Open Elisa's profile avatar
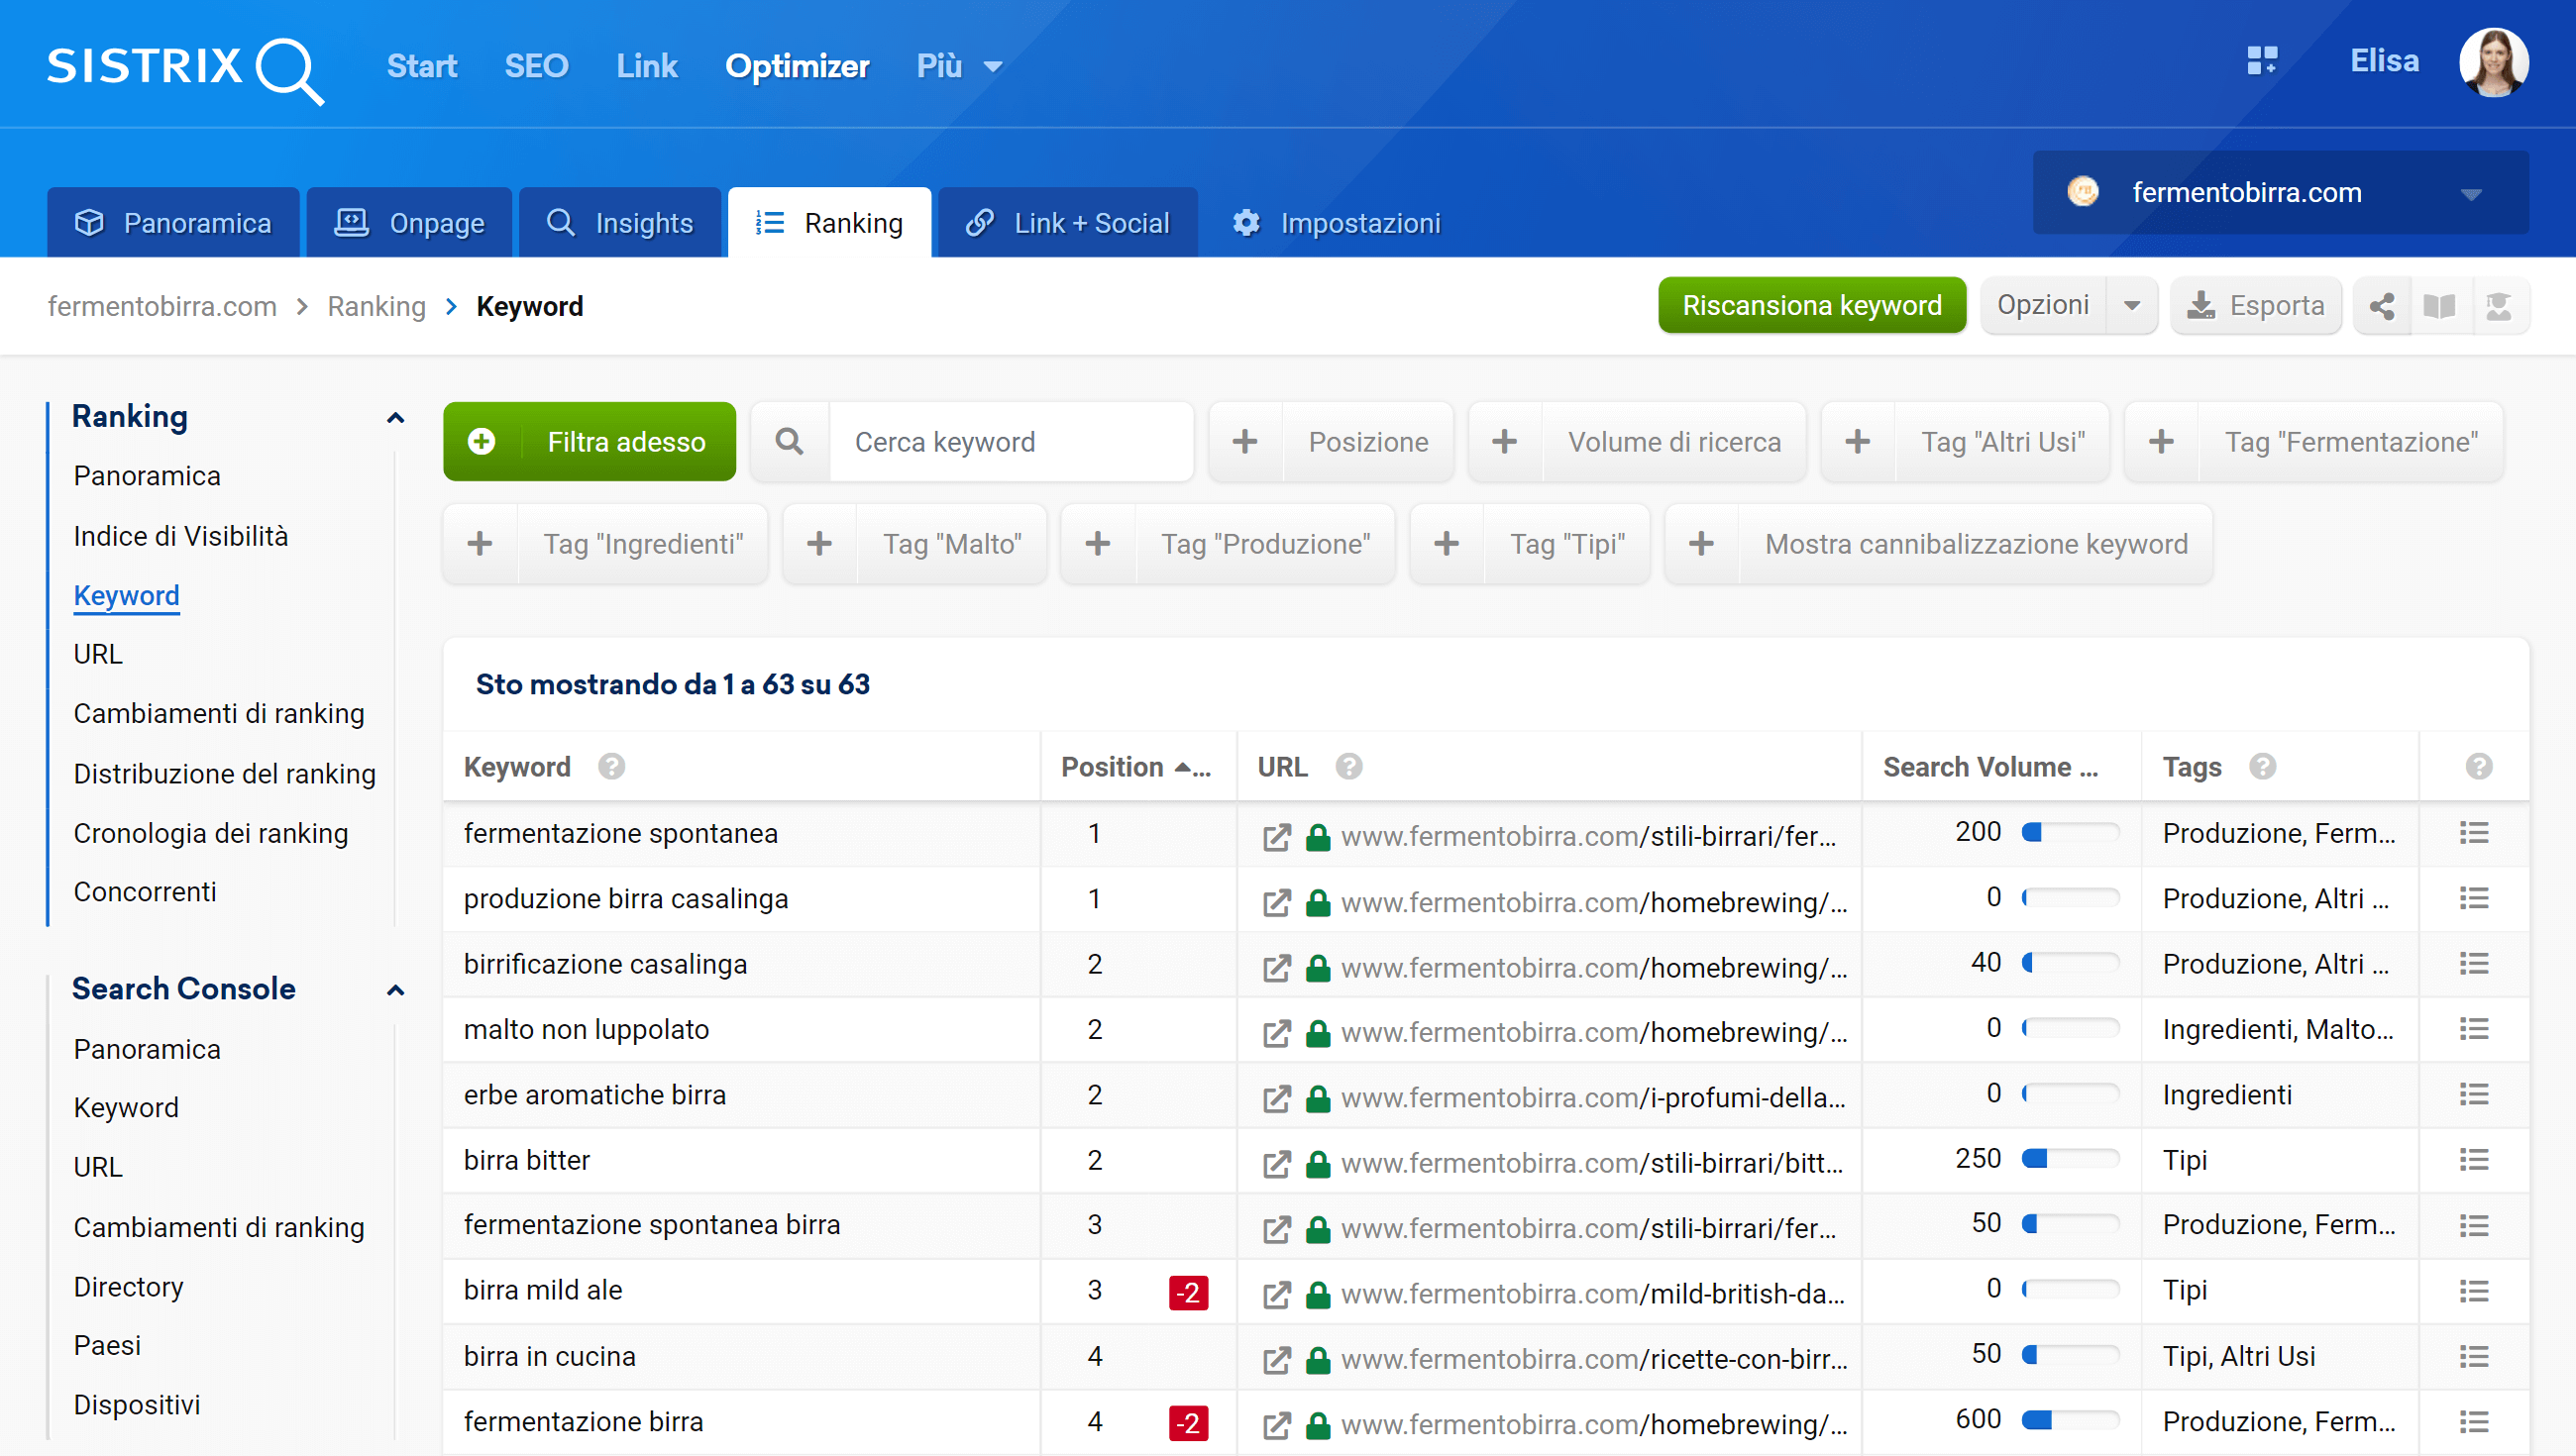The image size is (2576, 1456). click(2493, 62)
